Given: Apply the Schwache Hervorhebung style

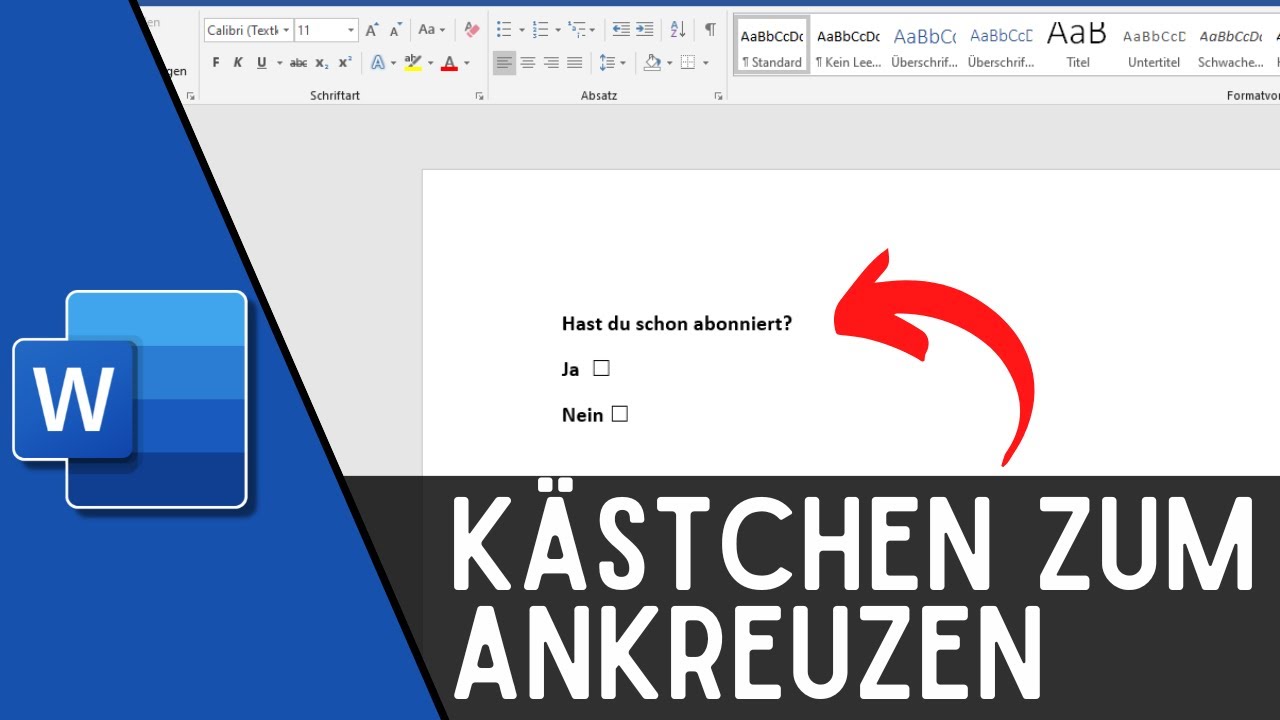Looking at the screenshot, I should 1231,46.
